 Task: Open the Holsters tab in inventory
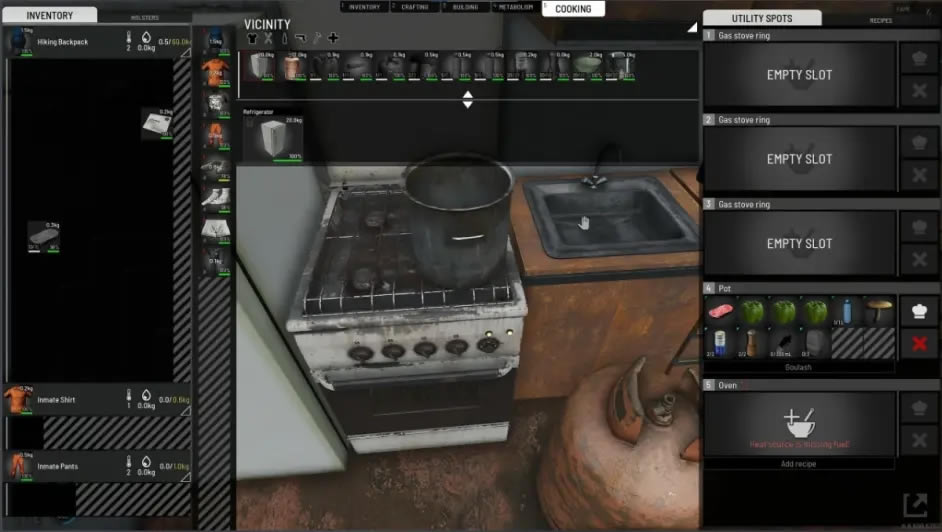(144, 18)
